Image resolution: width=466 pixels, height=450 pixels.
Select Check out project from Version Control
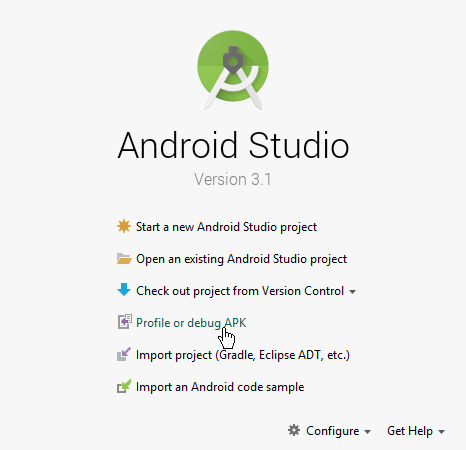(240, 291)
